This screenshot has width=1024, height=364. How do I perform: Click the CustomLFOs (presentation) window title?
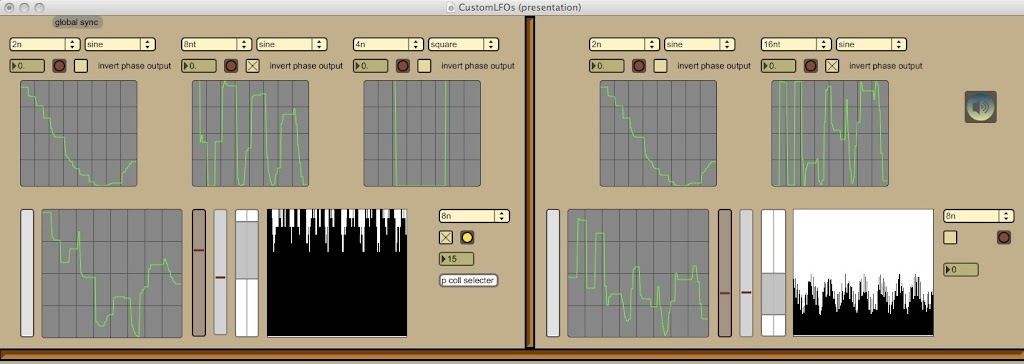point(519,8)
